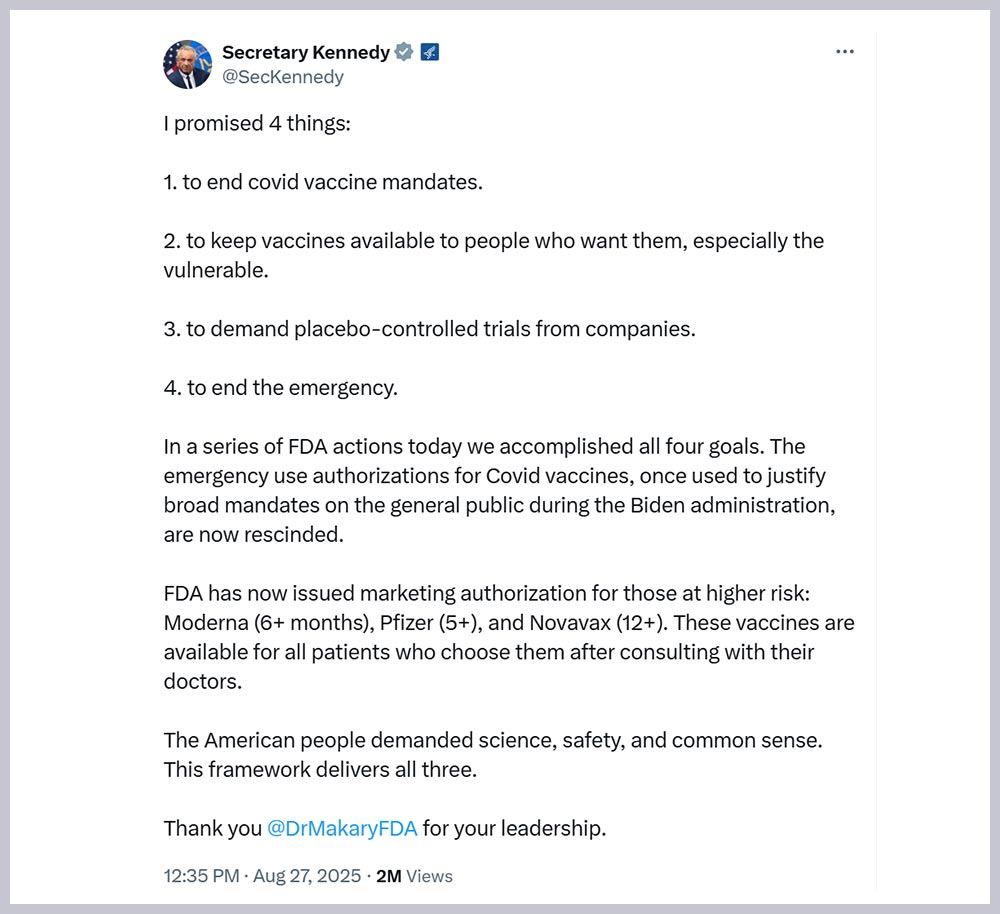Click the paragraph about rescinded emergency use authorizations

coord(498,490)
